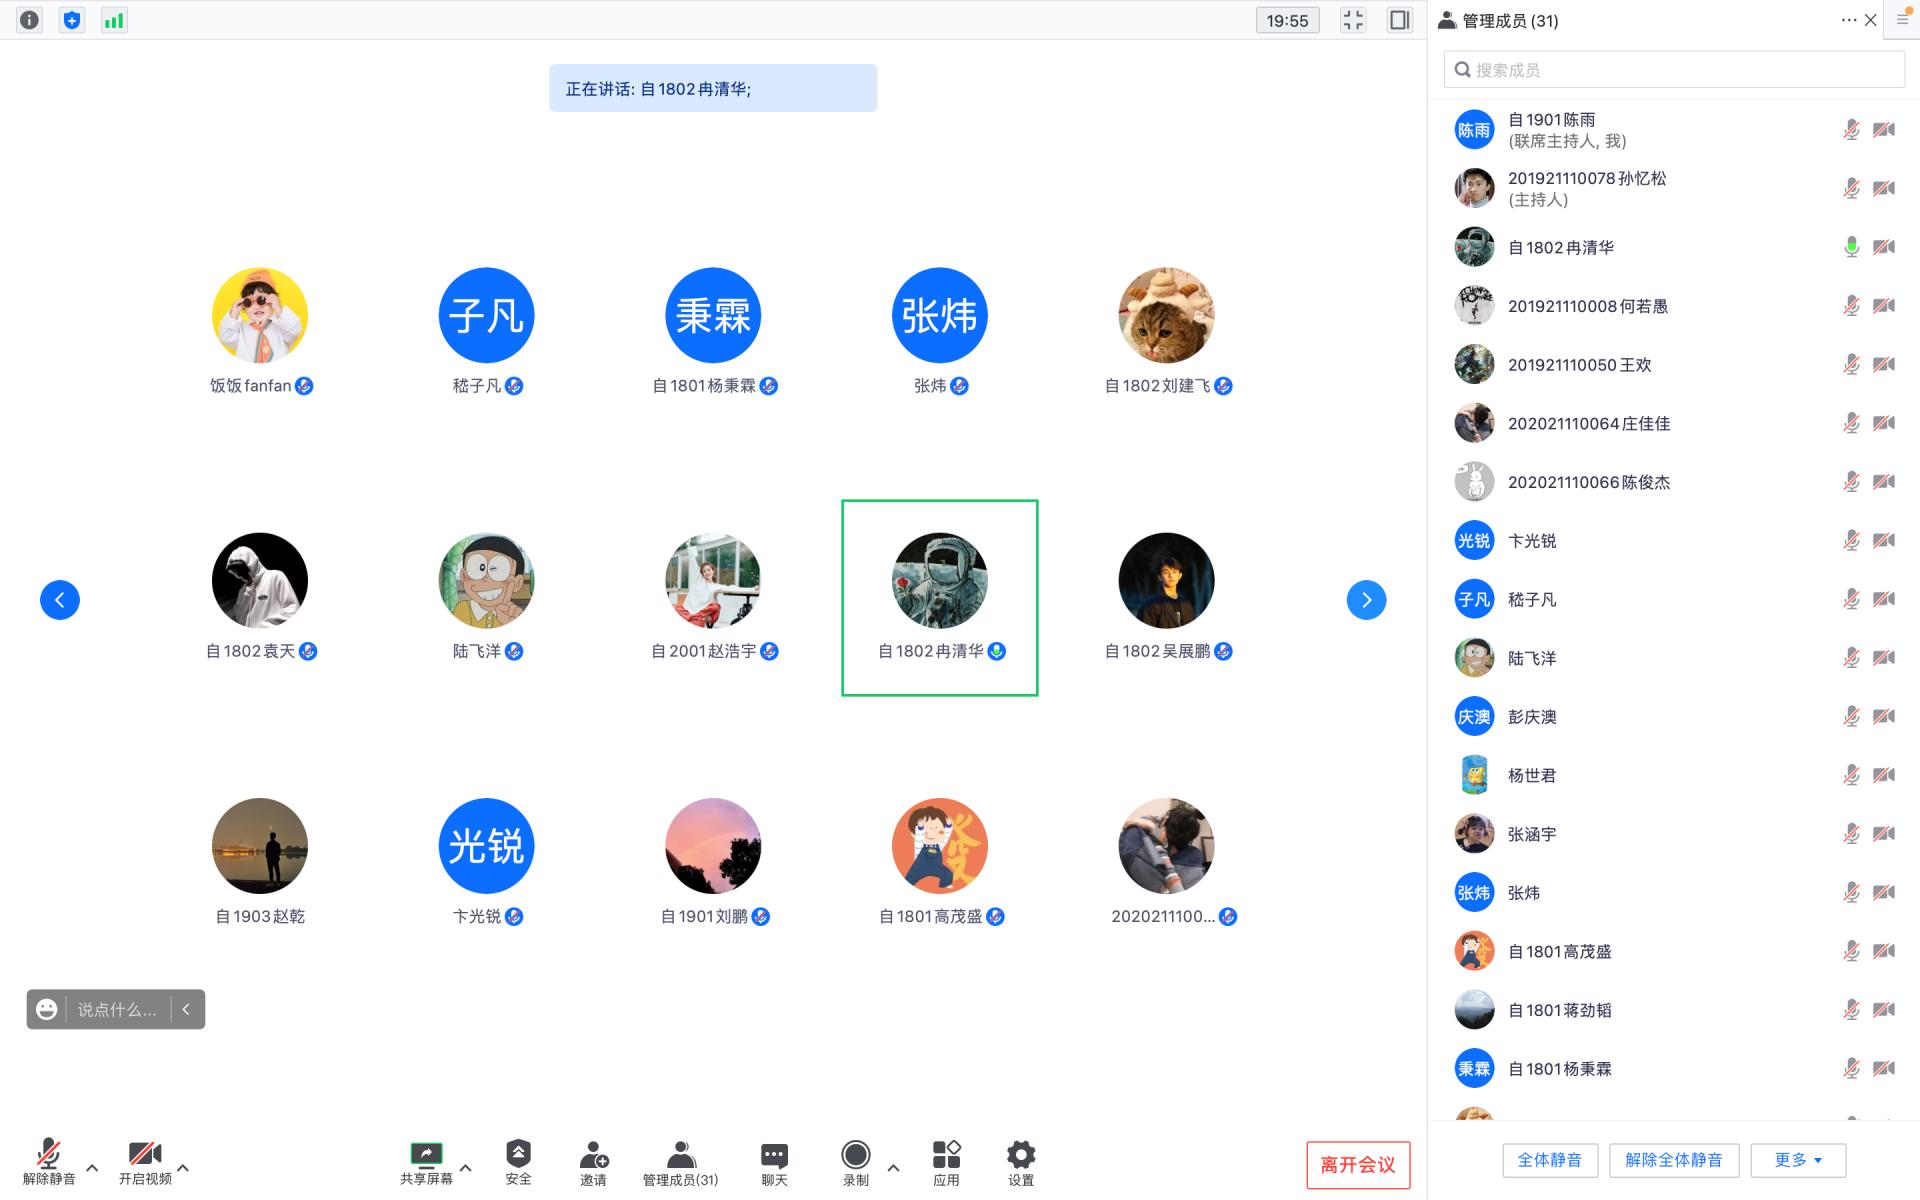Screen dimensions: 1920x1200
Task: Click the blue security shield icon
Action: pyautogui.click(x=72, y=20)
